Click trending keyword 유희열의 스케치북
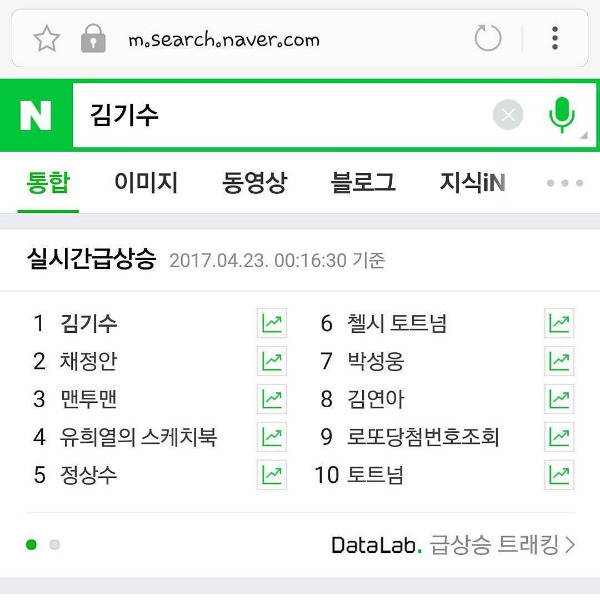This screenshot has width=600, height=600. click(138, 437)
